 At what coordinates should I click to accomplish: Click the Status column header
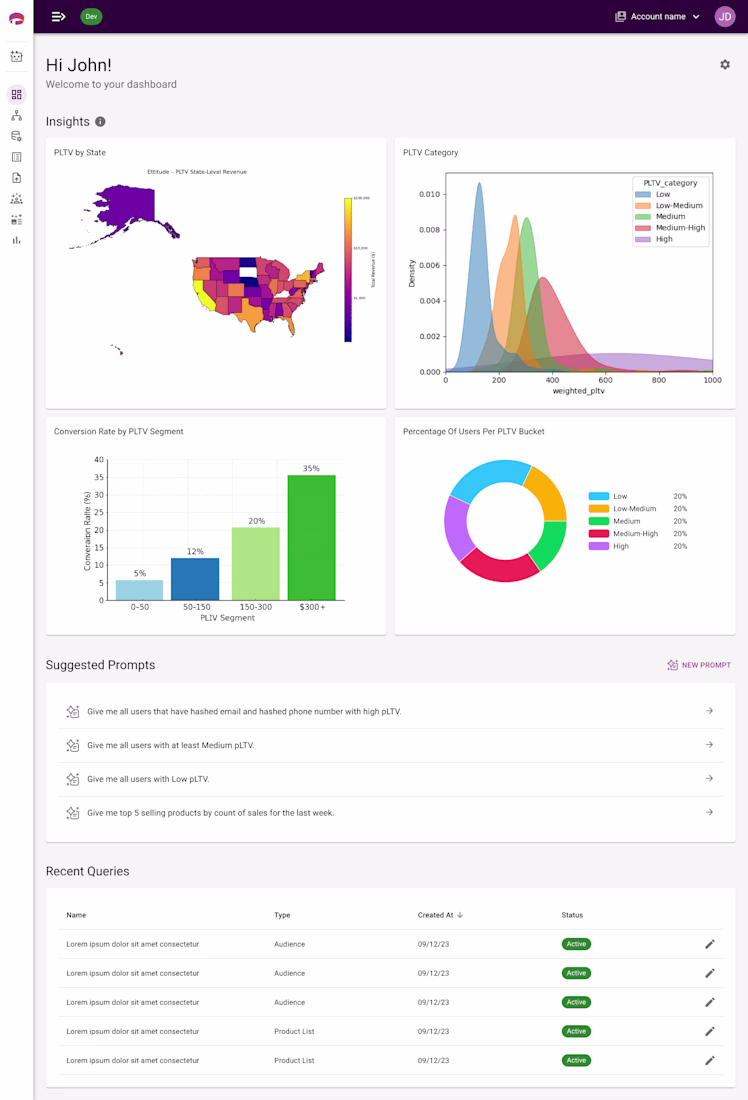pos(572,915)
